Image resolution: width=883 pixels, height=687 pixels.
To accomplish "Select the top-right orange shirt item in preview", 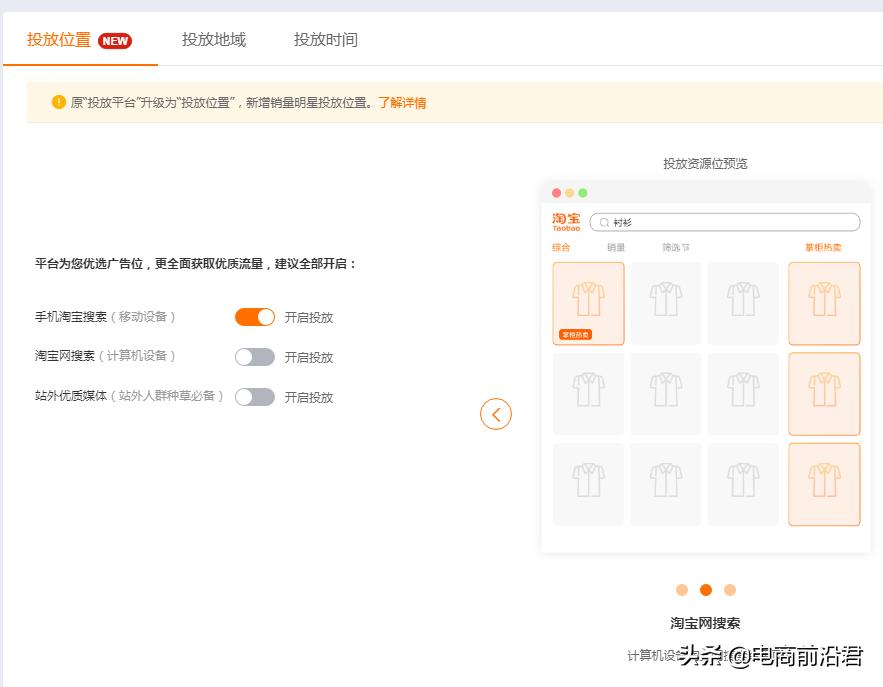I will tap(824, 302).
